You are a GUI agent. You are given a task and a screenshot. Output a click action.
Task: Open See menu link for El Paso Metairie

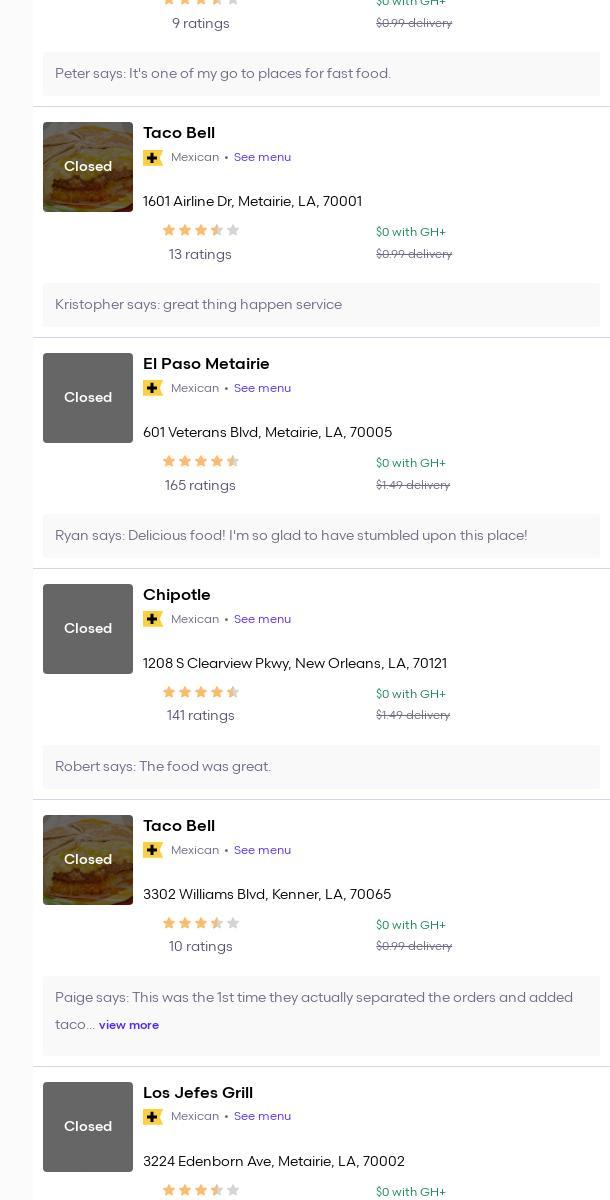coord(262,389)
